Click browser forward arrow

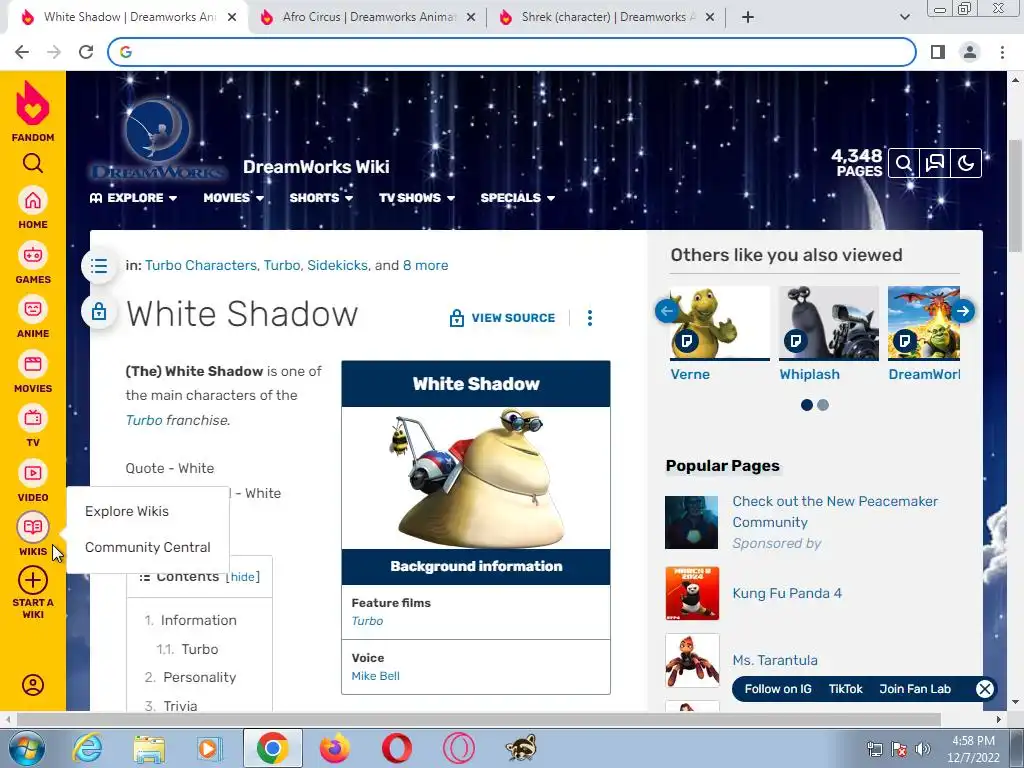tap(54, 52)
